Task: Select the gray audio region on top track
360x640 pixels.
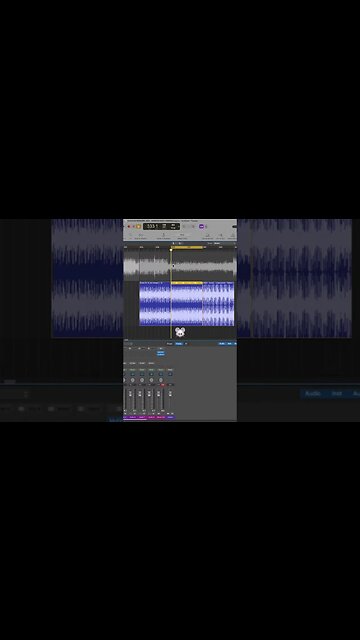Action: 180,265
